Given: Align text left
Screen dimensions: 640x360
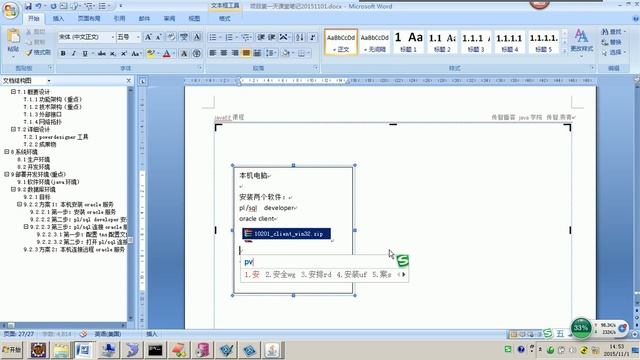Looking at the screenshot, I should point(213,53).
